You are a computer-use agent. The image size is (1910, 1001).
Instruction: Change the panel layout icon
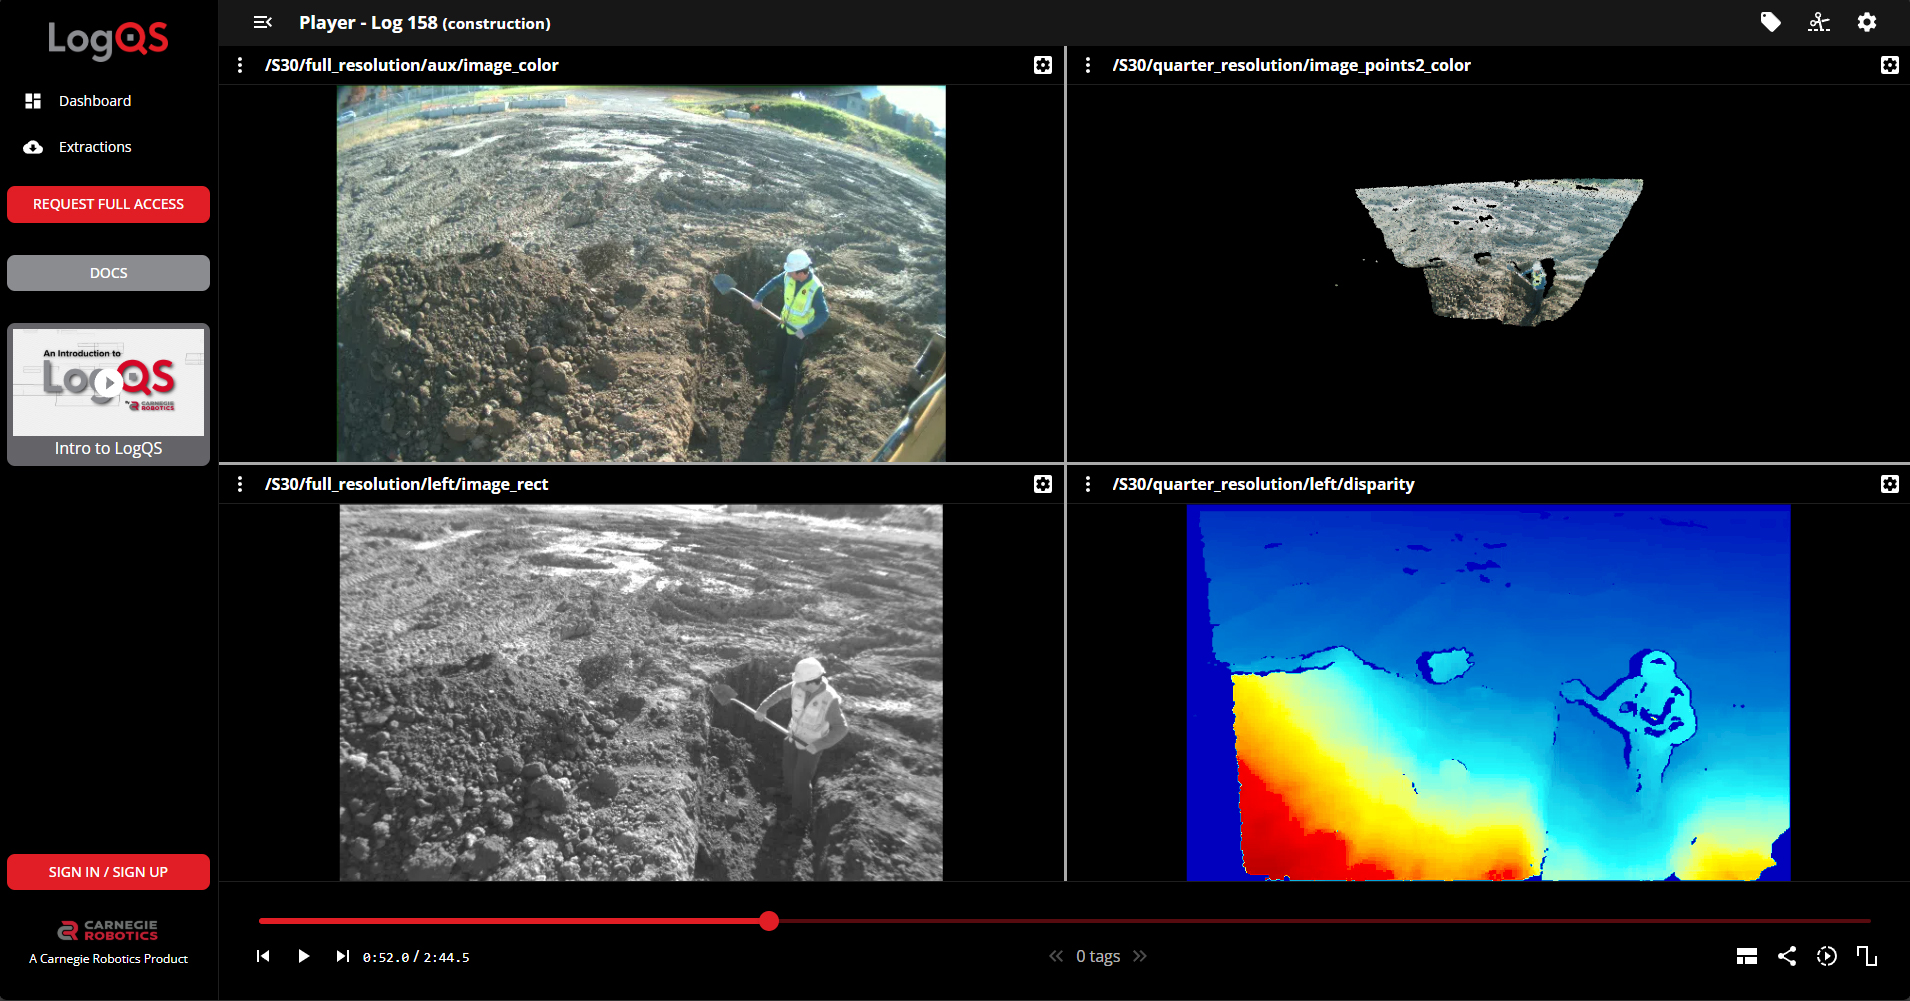point(1746,956)
